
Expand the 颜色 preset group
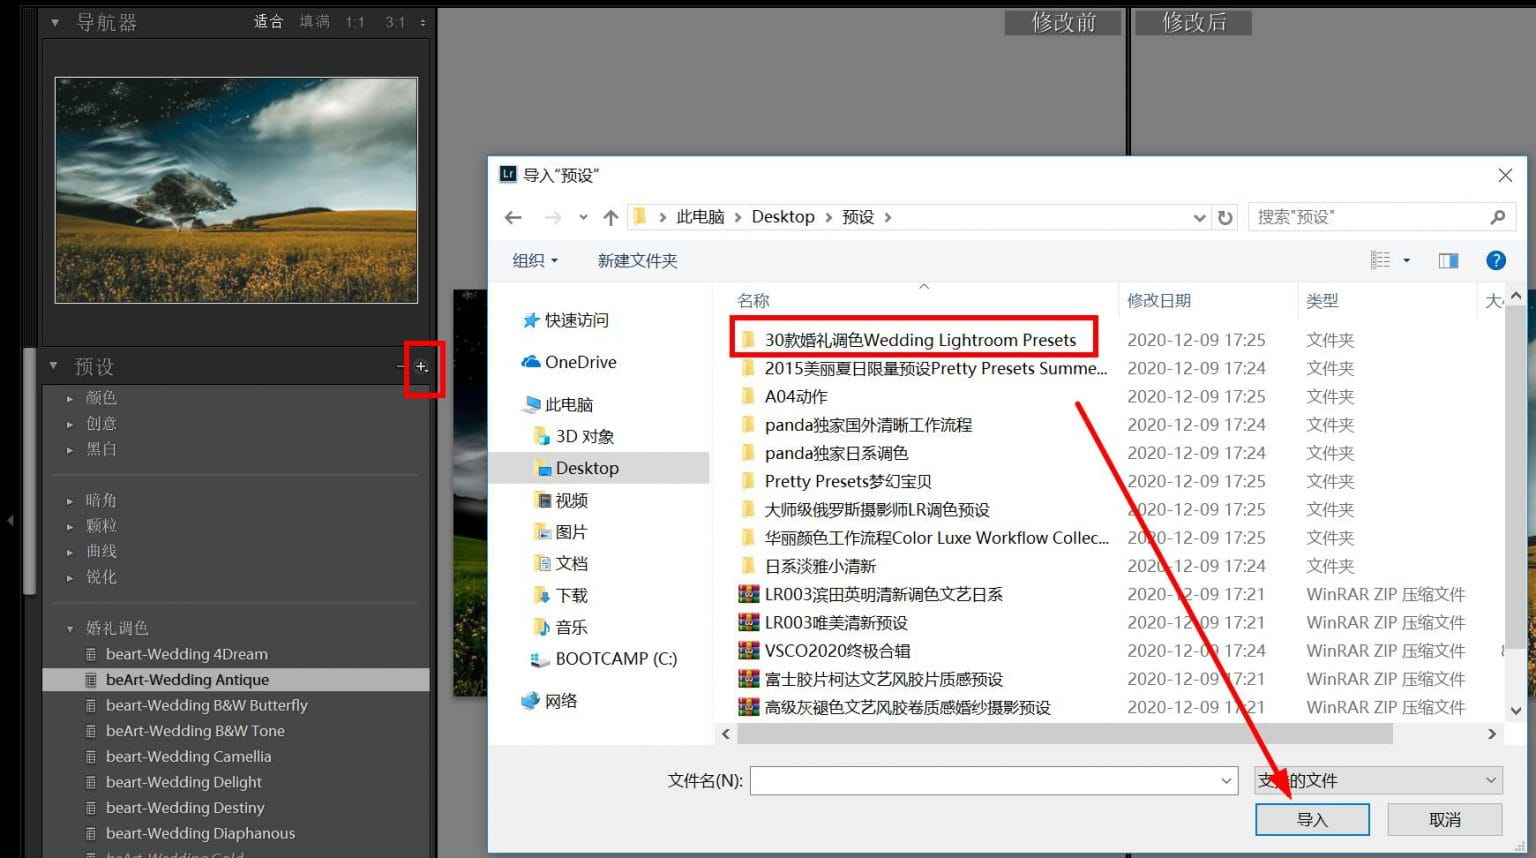(70, 398)
